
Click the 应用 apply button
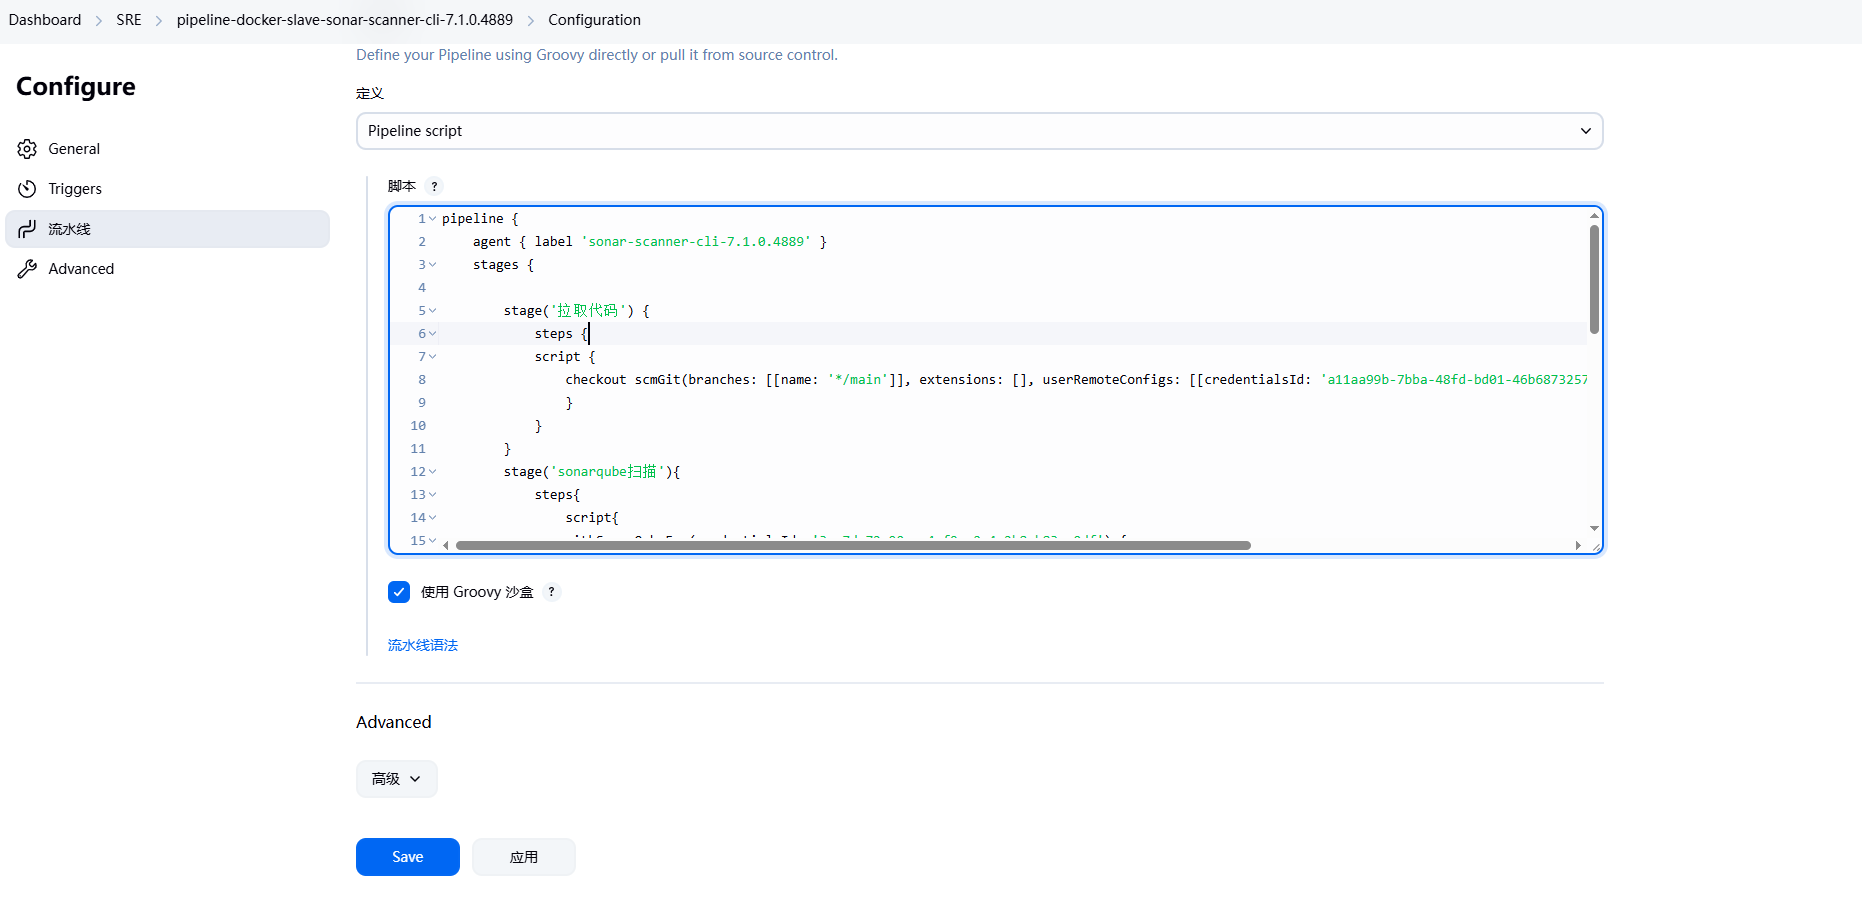(523, 857)
